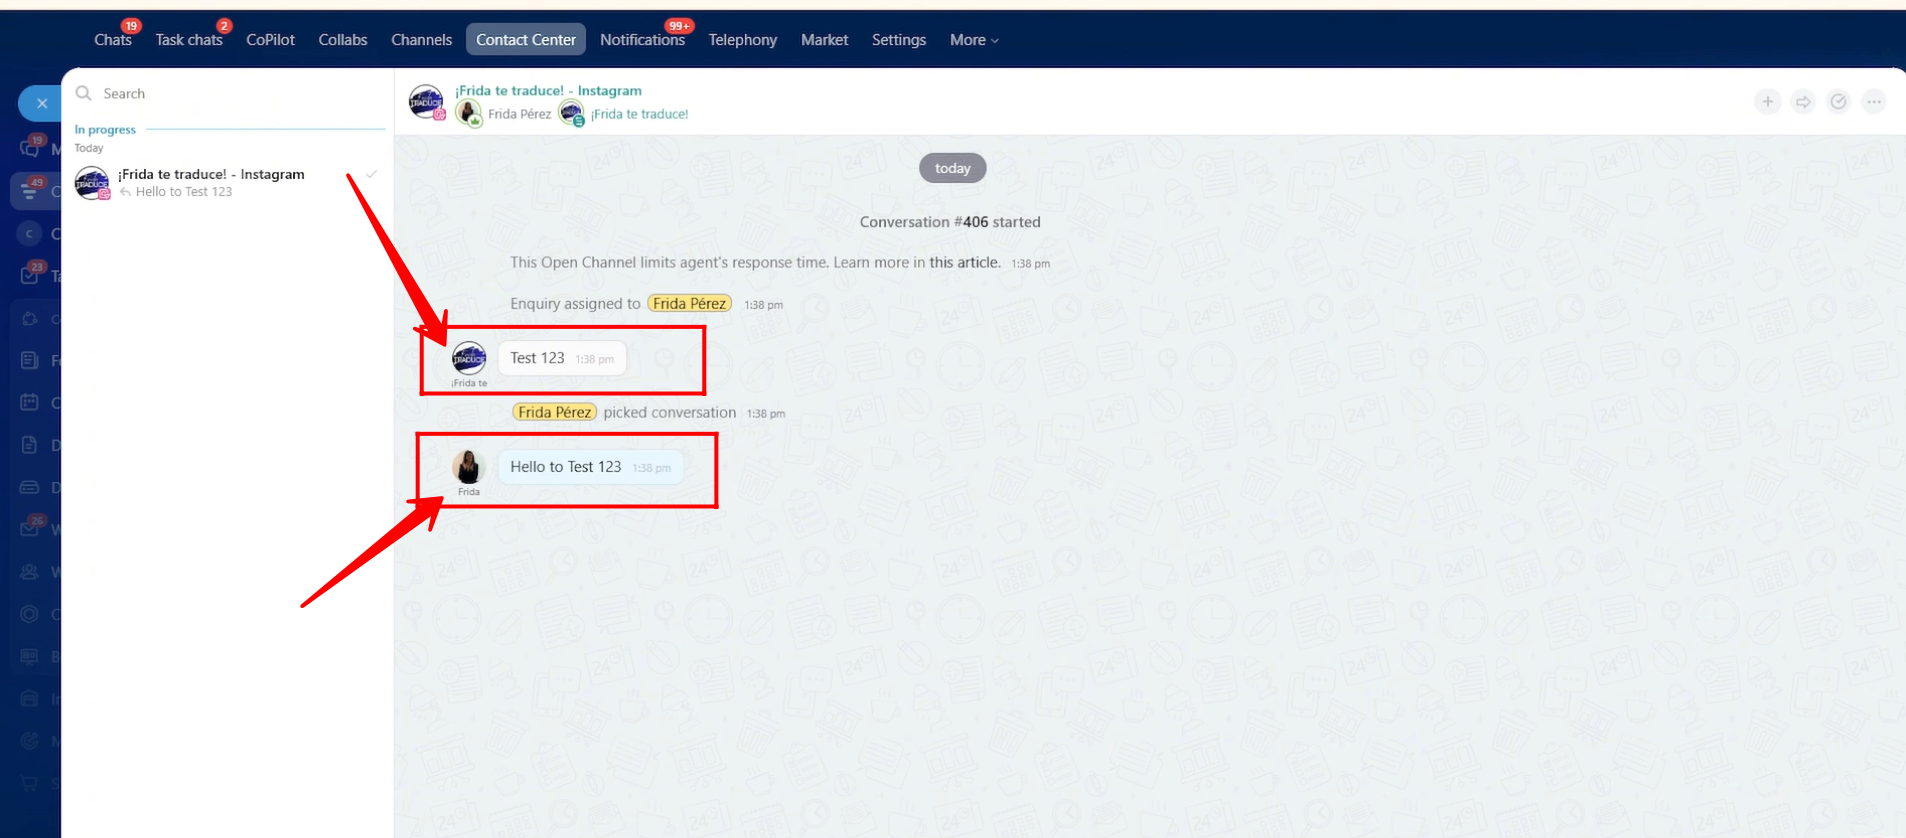Click the circled checkmark icon in chat header

tap(1838, 102)
